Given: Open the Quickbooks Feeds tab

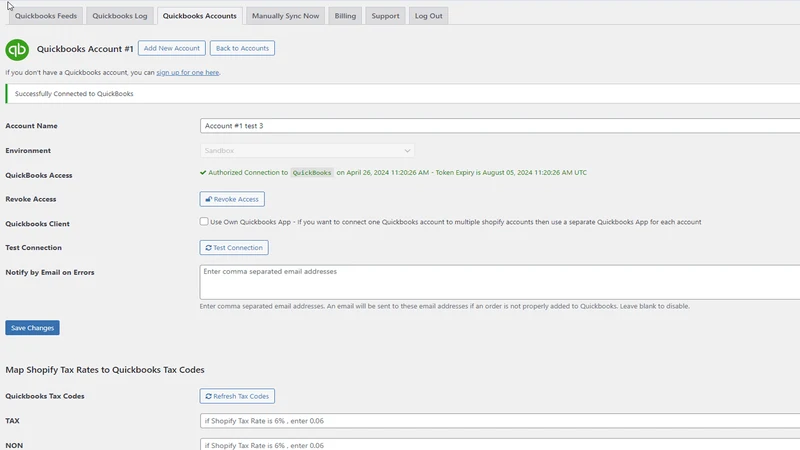Looking at the screenshot, I should tap(46, 16).
